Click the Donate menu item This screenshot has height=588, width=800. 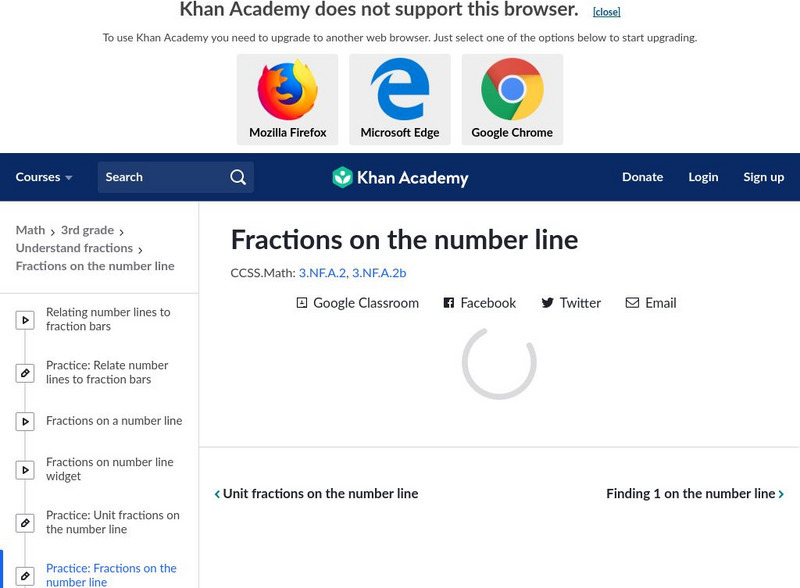pyautogui.click(x=642, y=177)
